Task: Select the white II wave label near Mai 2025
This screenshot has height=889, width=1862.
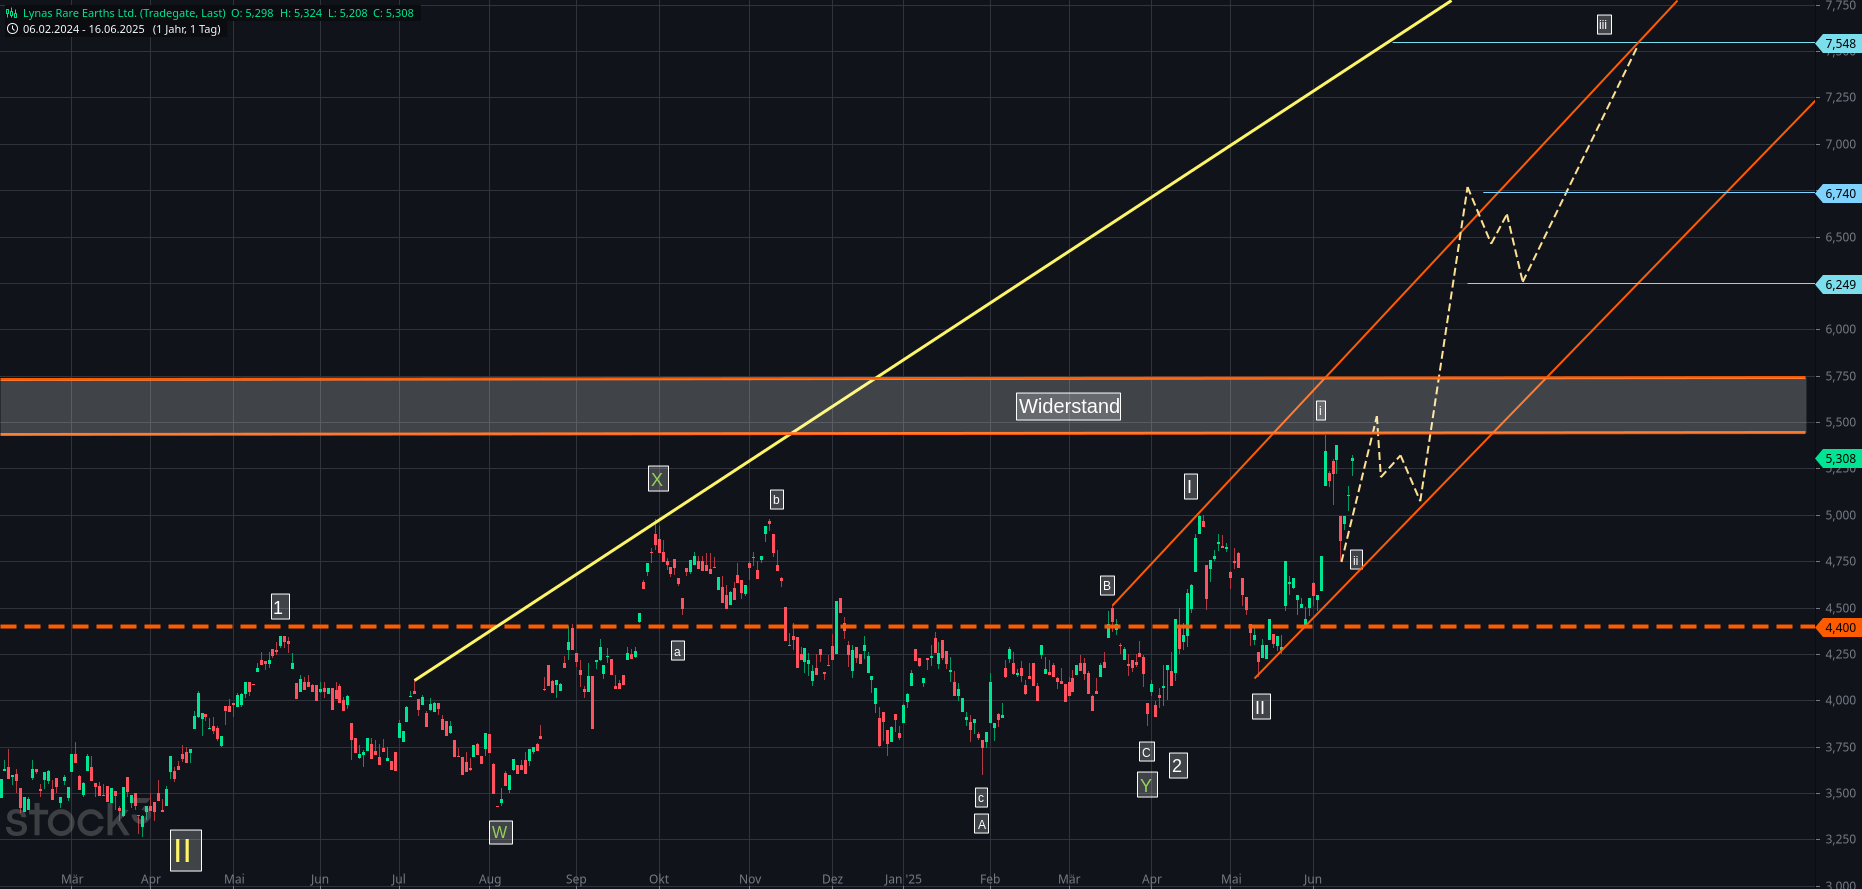Action: click(x=1260, y=707)
